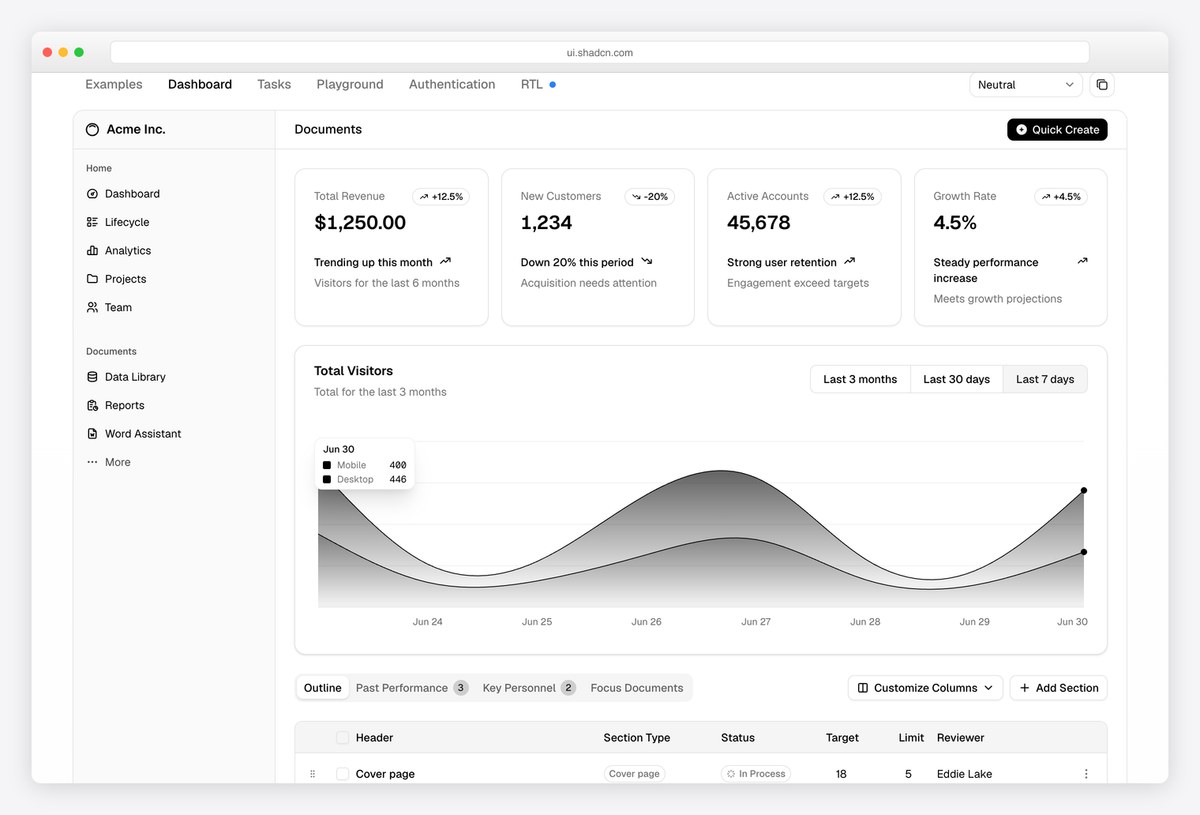1200x815 pixels.
Task: Click the Acme Inc. logo icon
Action: [x=93, y=130]
